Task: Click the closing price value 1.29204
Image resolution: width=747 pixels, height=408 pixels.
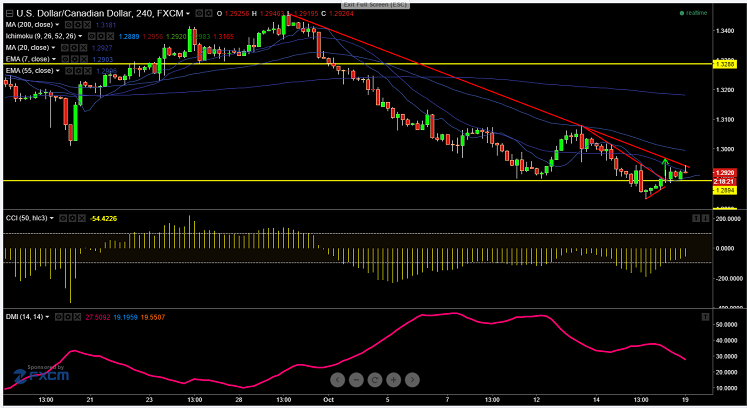Action: click(x=341, y=14)
